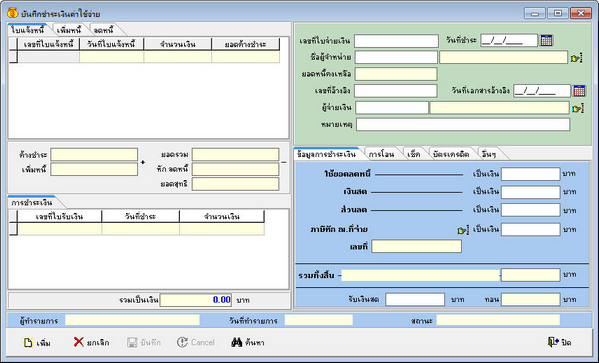Minimize the payment record window

click(535, 13)
